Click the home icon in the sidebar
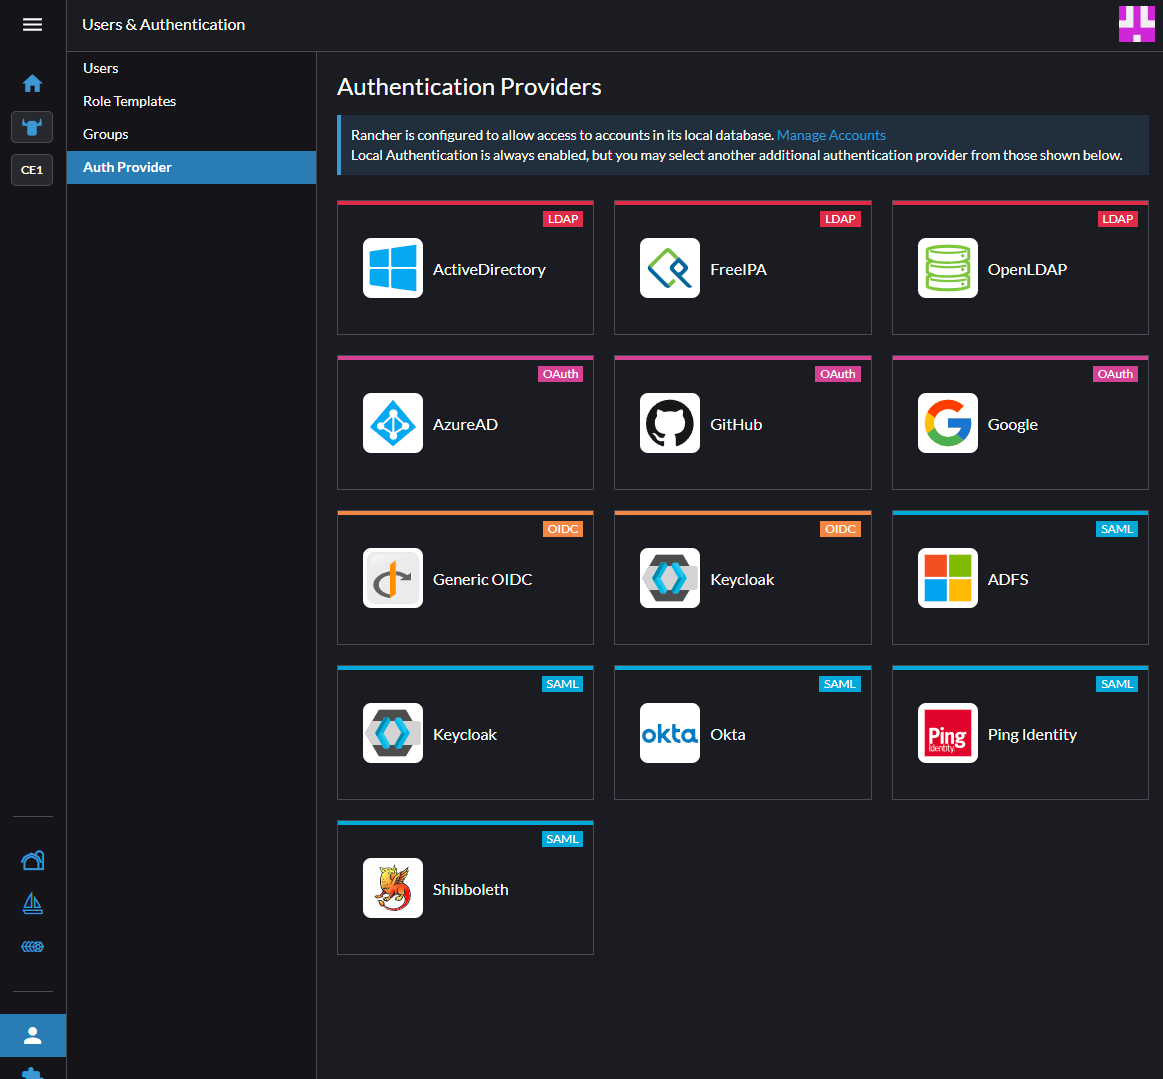Screen dimensions: 1163x1079 [x=32, y=84]
